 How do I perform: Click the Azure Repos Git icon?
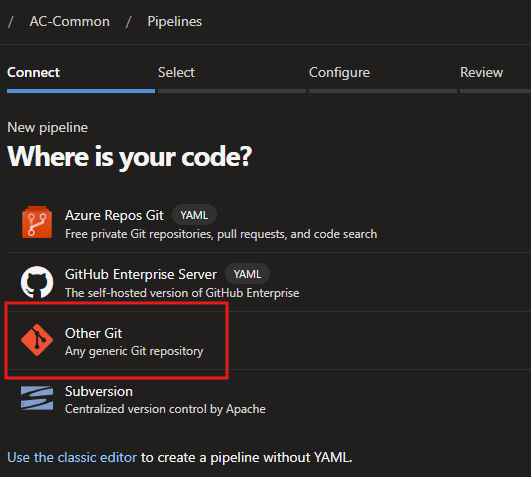(x=37, y=222)
